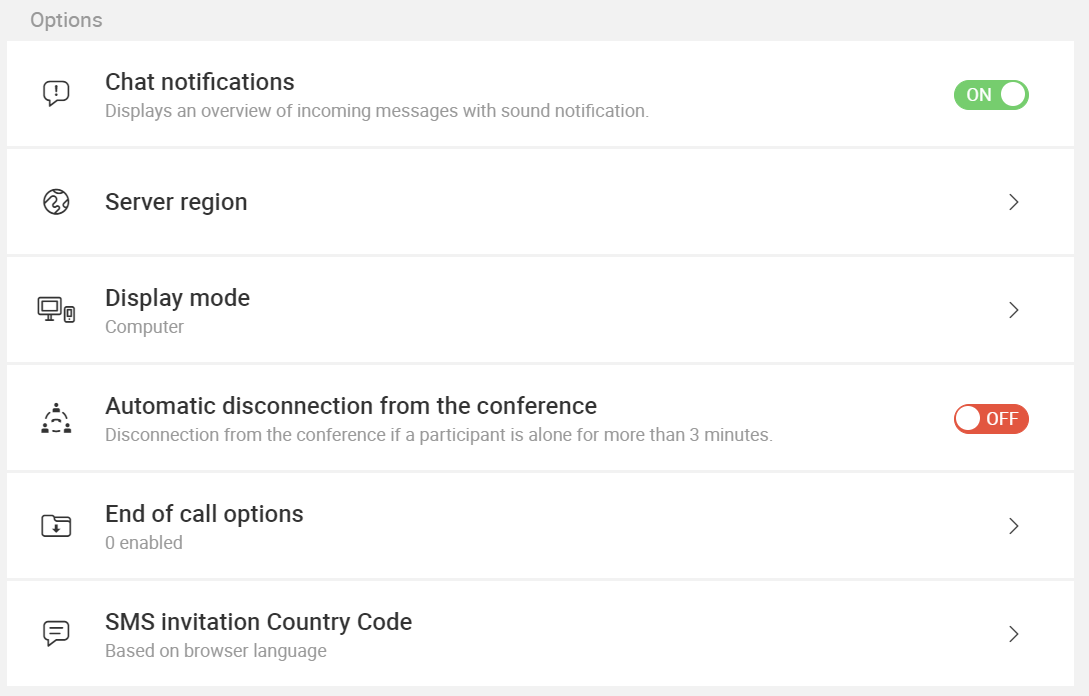Click the Server region globe icon

[56, 202]
